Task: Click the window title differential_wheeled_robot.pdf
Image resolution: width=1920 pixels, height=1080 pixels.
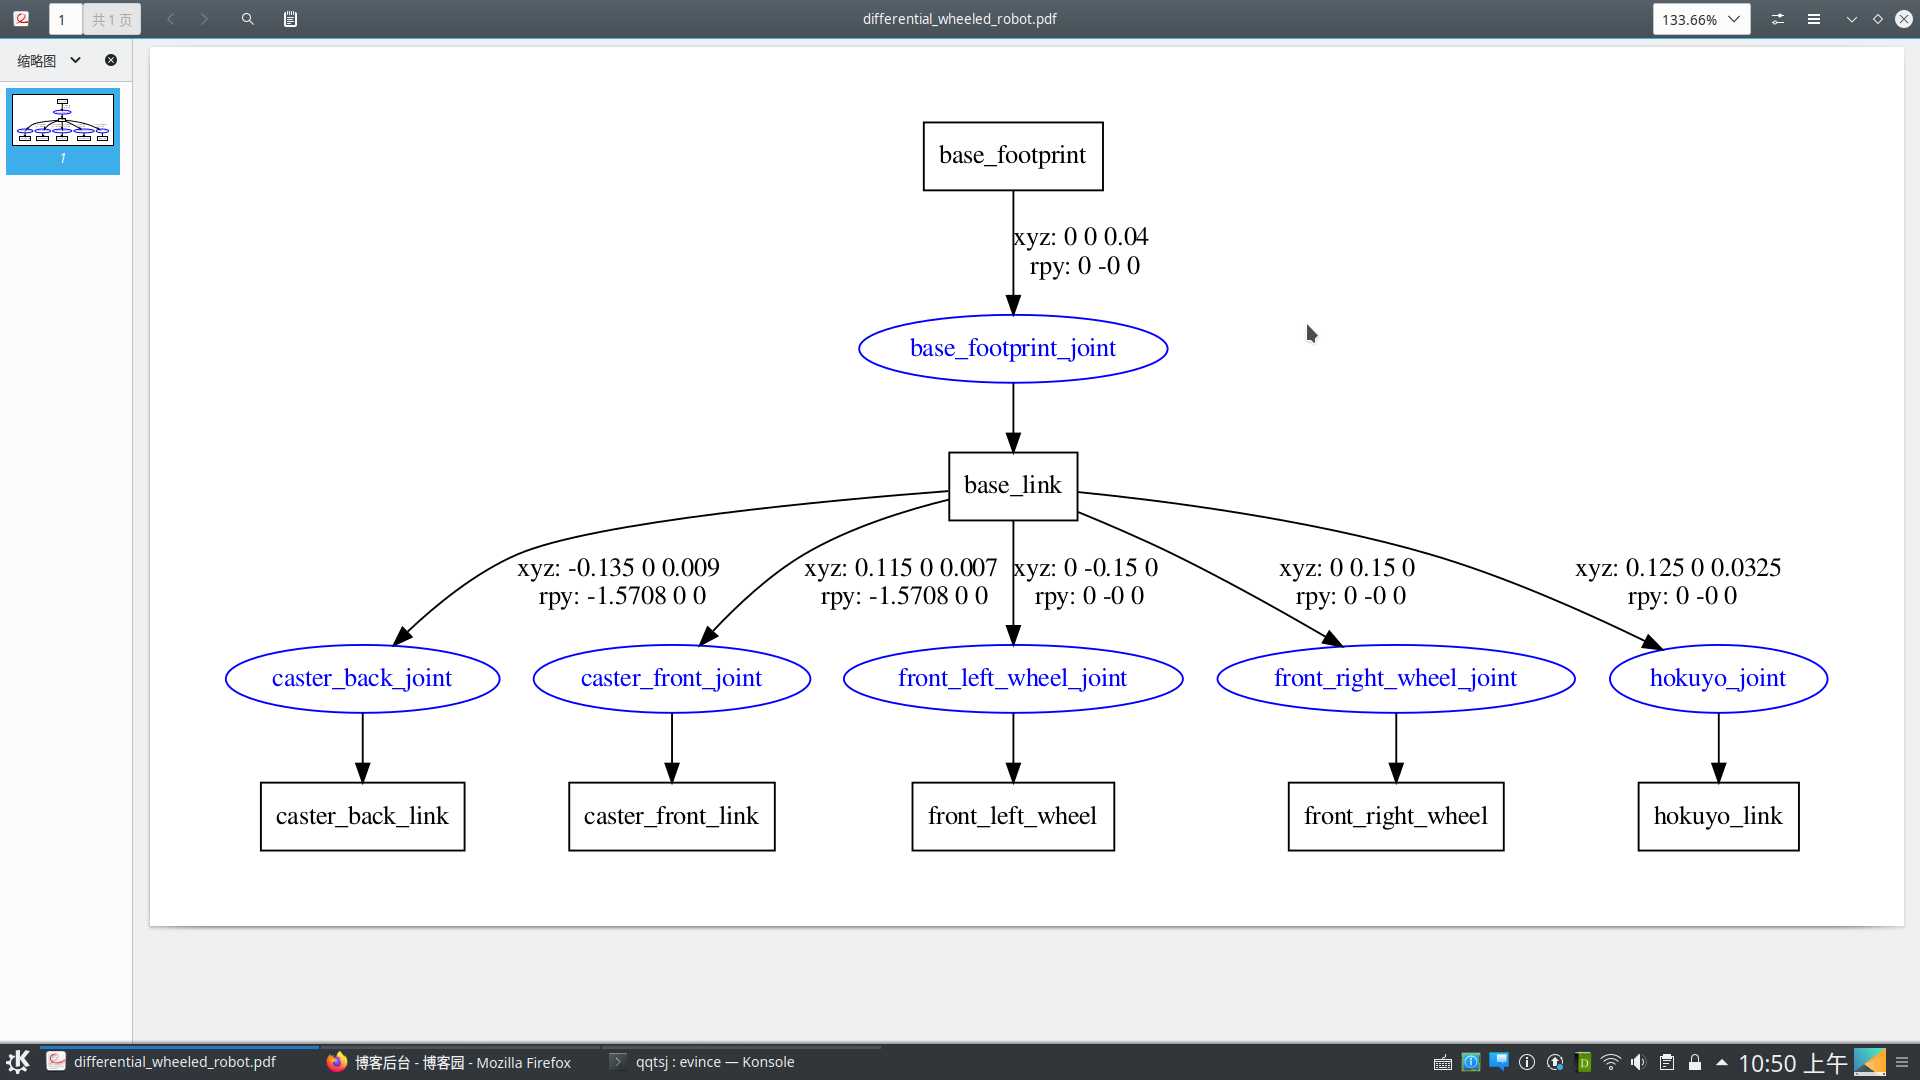Action: [959, 19]
